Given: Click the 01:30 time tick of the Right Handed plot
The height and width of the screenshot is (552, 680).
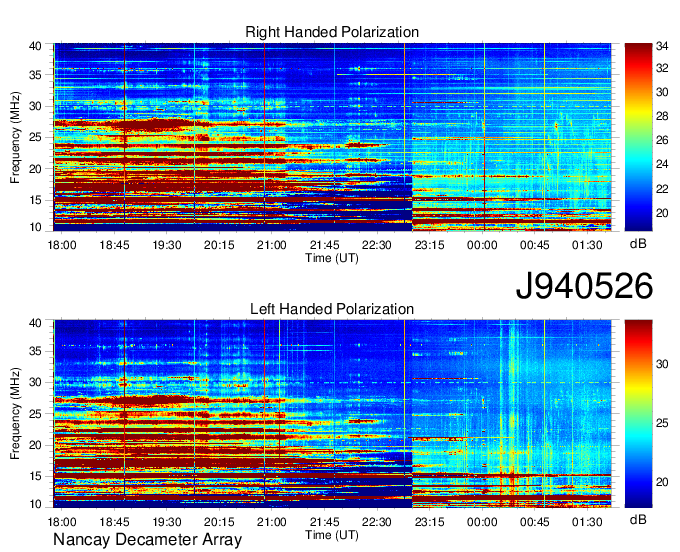Looking at the screenshot, I should pos(588,245).
